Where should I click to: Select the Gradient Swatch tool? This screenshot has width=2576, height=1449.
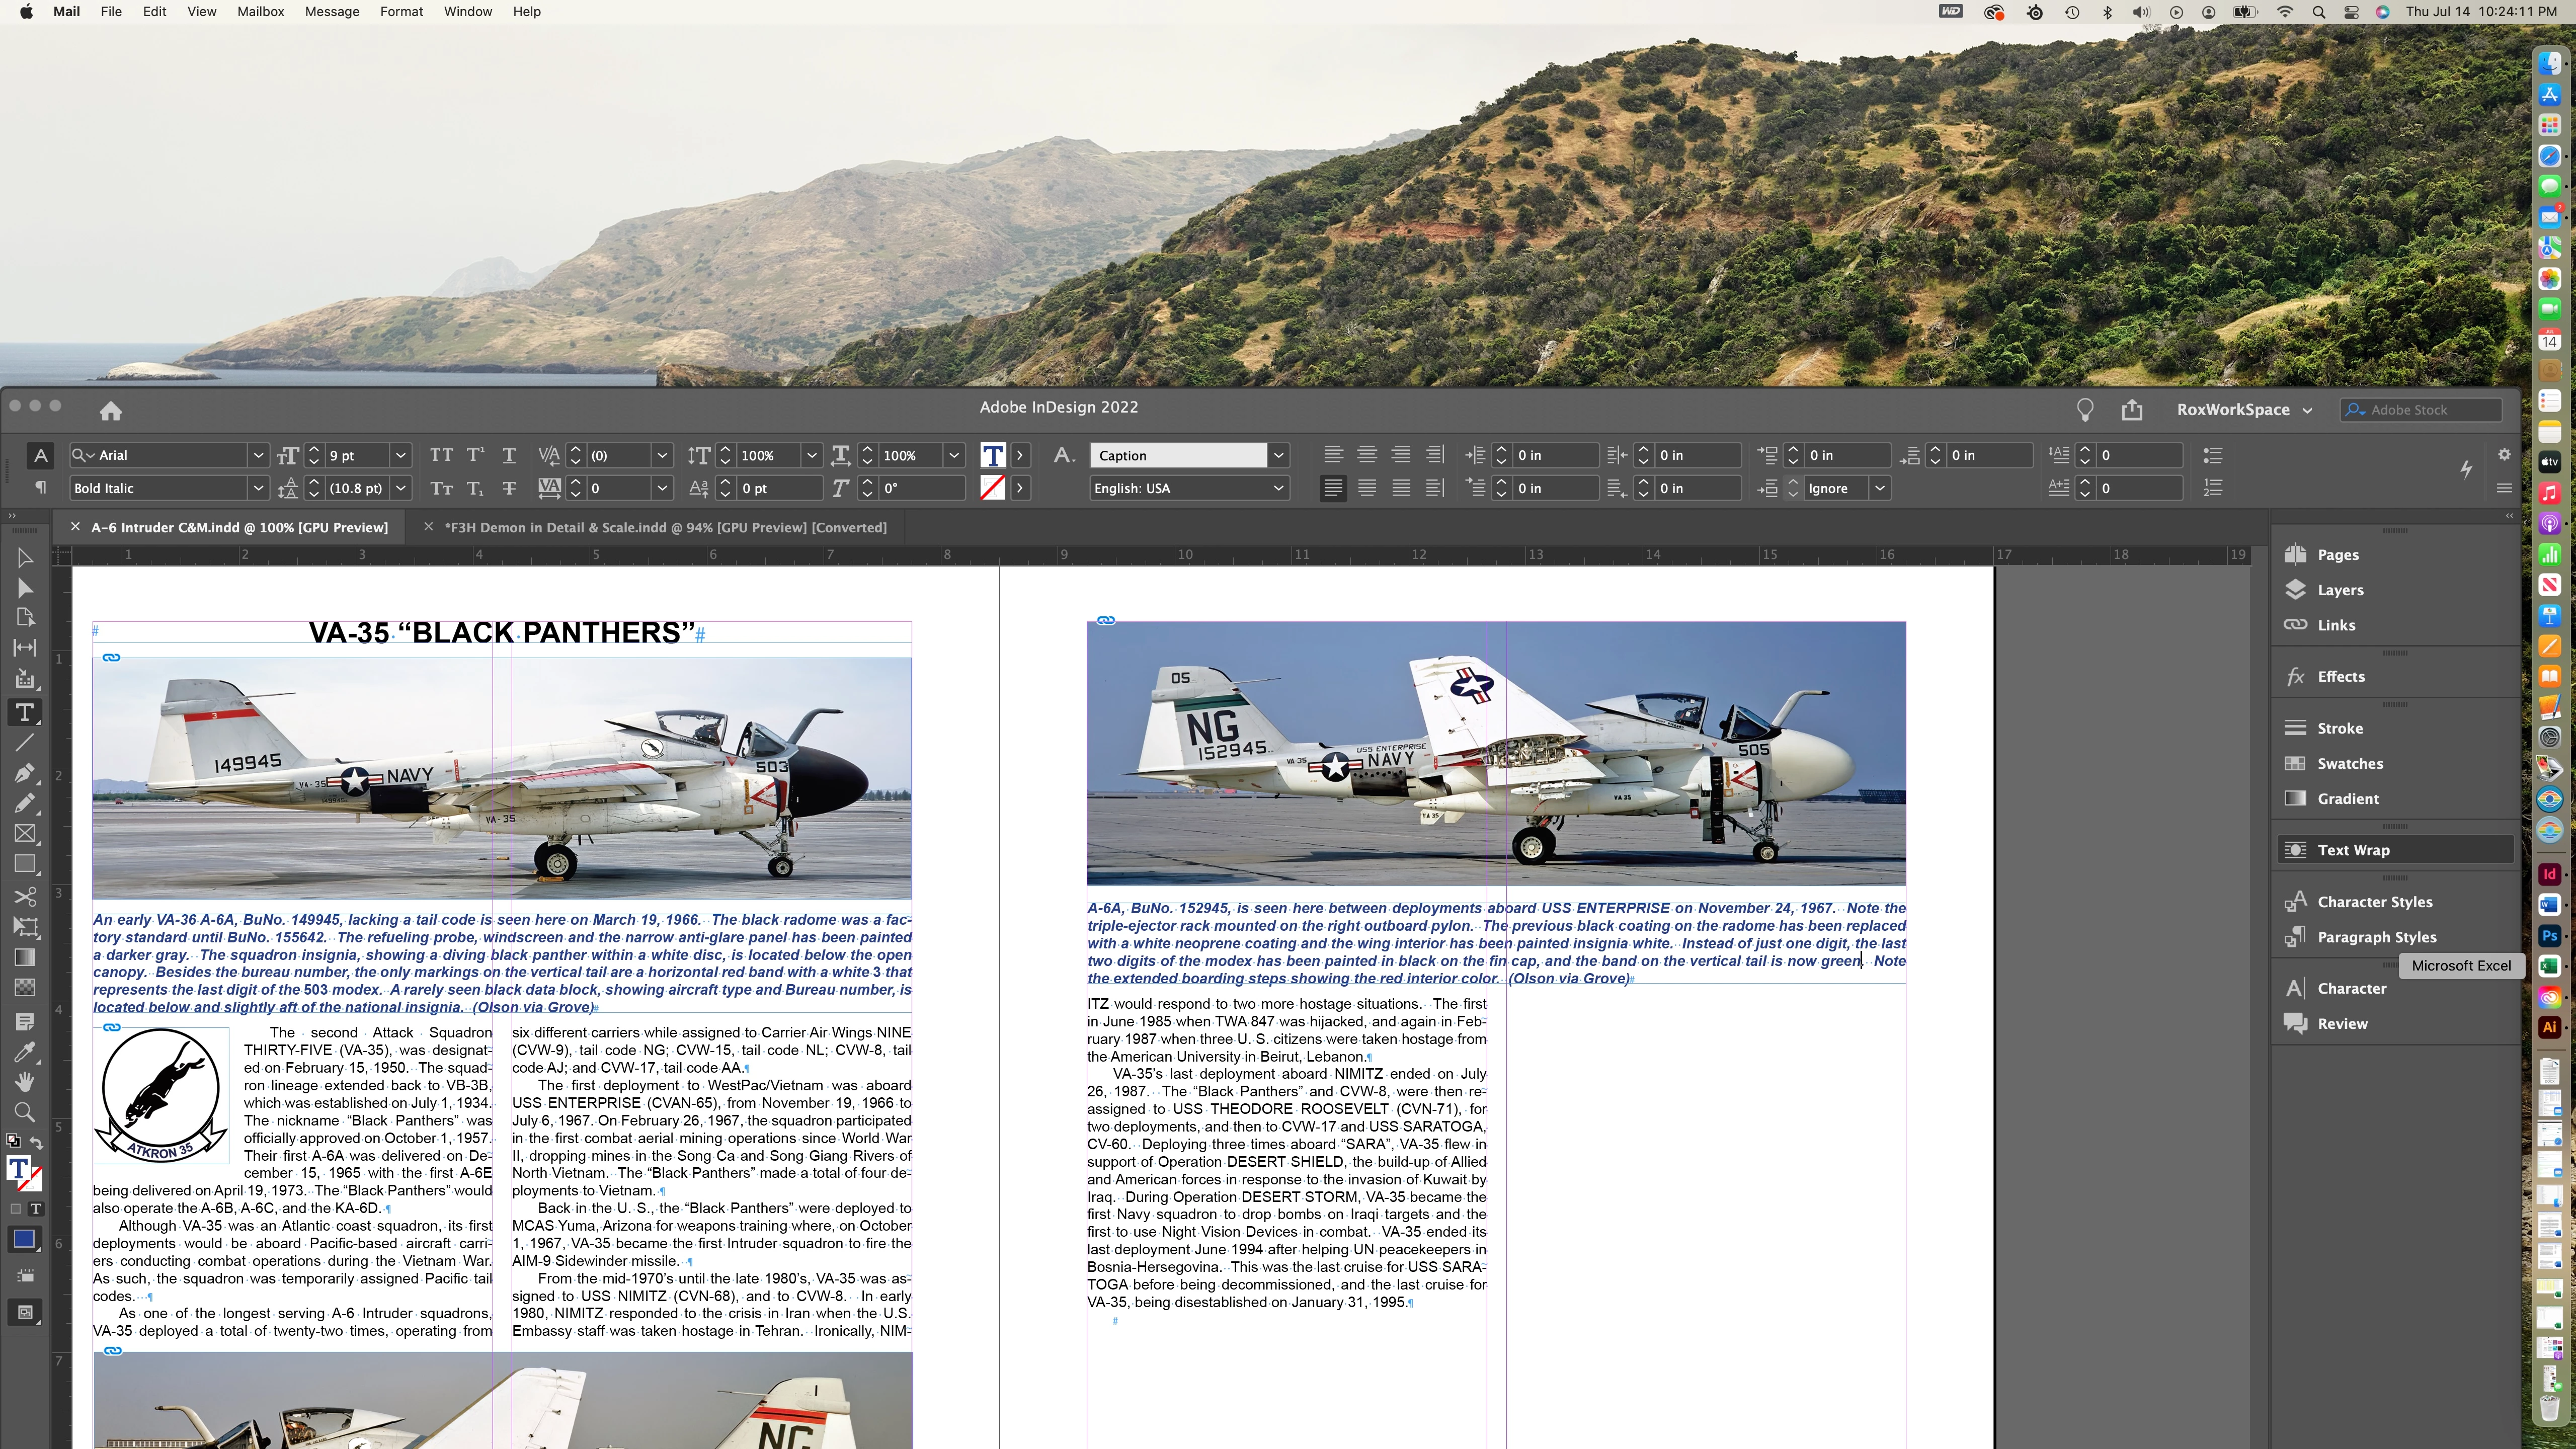click(x=24, y=957)
